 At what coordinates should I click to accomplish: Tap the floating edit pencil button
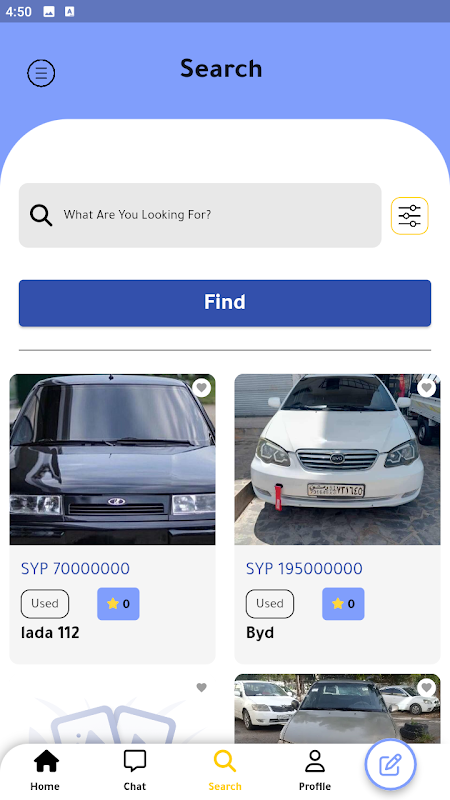pos(391,764)
